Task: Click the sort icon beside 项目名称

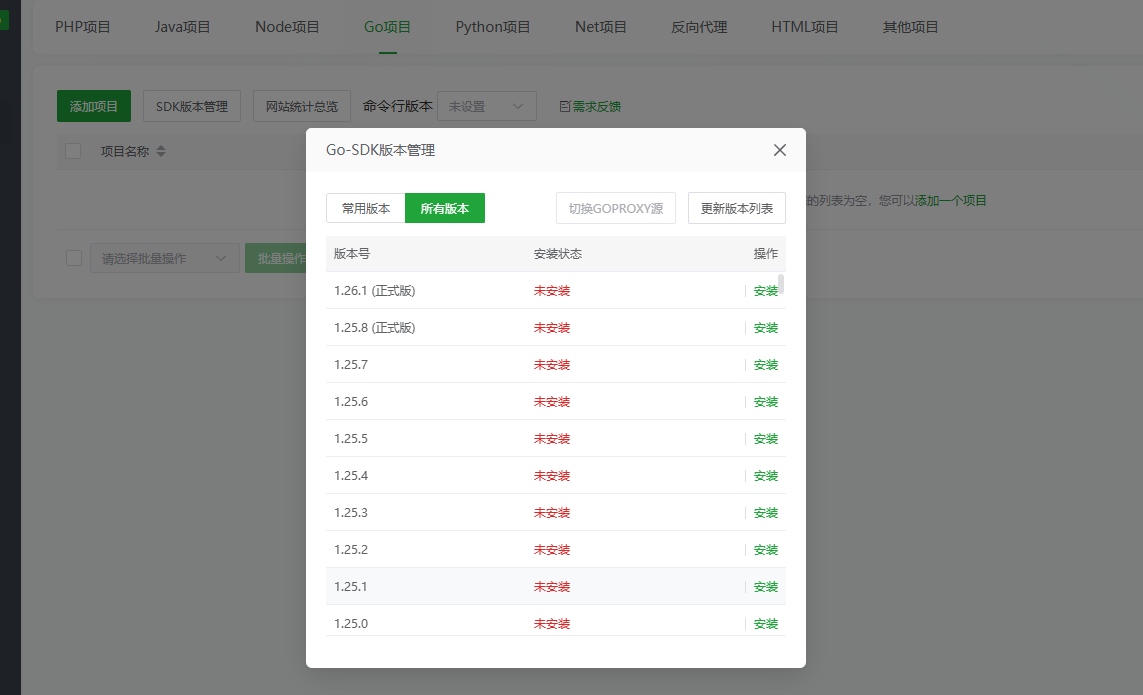Action: point(161,152)
